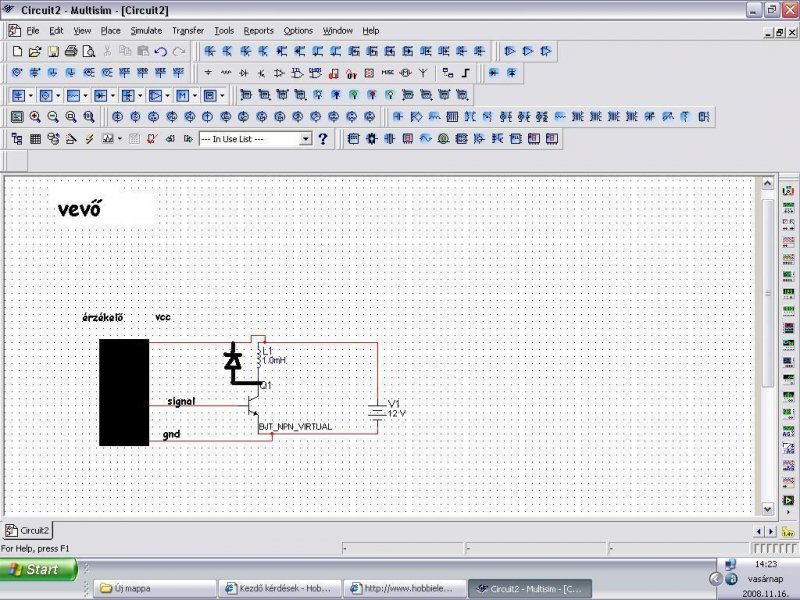Expand the virtual diode family arrow
Image resolution: width=800 pixels, height=600 pixels.
pyautogui.click(x=113, y=95)
